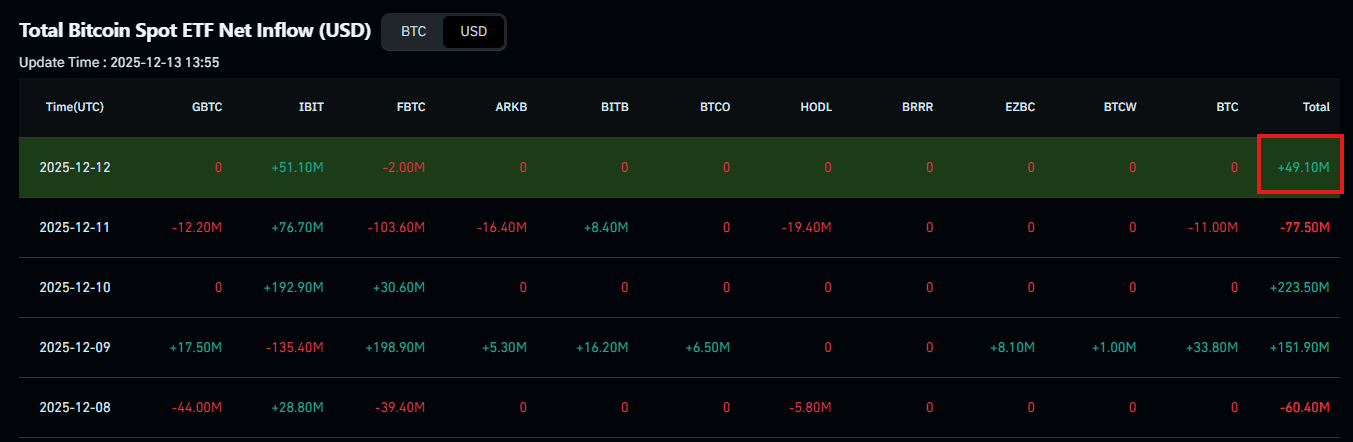Click the Time(UTC) column header

click(x=75, y=107)
